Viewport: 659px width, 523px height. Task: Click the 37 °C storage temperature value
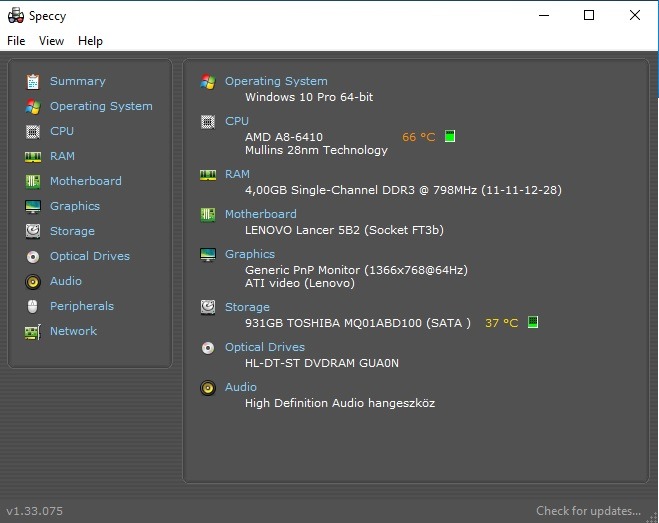pyautogui.click(x=502, y=323)
